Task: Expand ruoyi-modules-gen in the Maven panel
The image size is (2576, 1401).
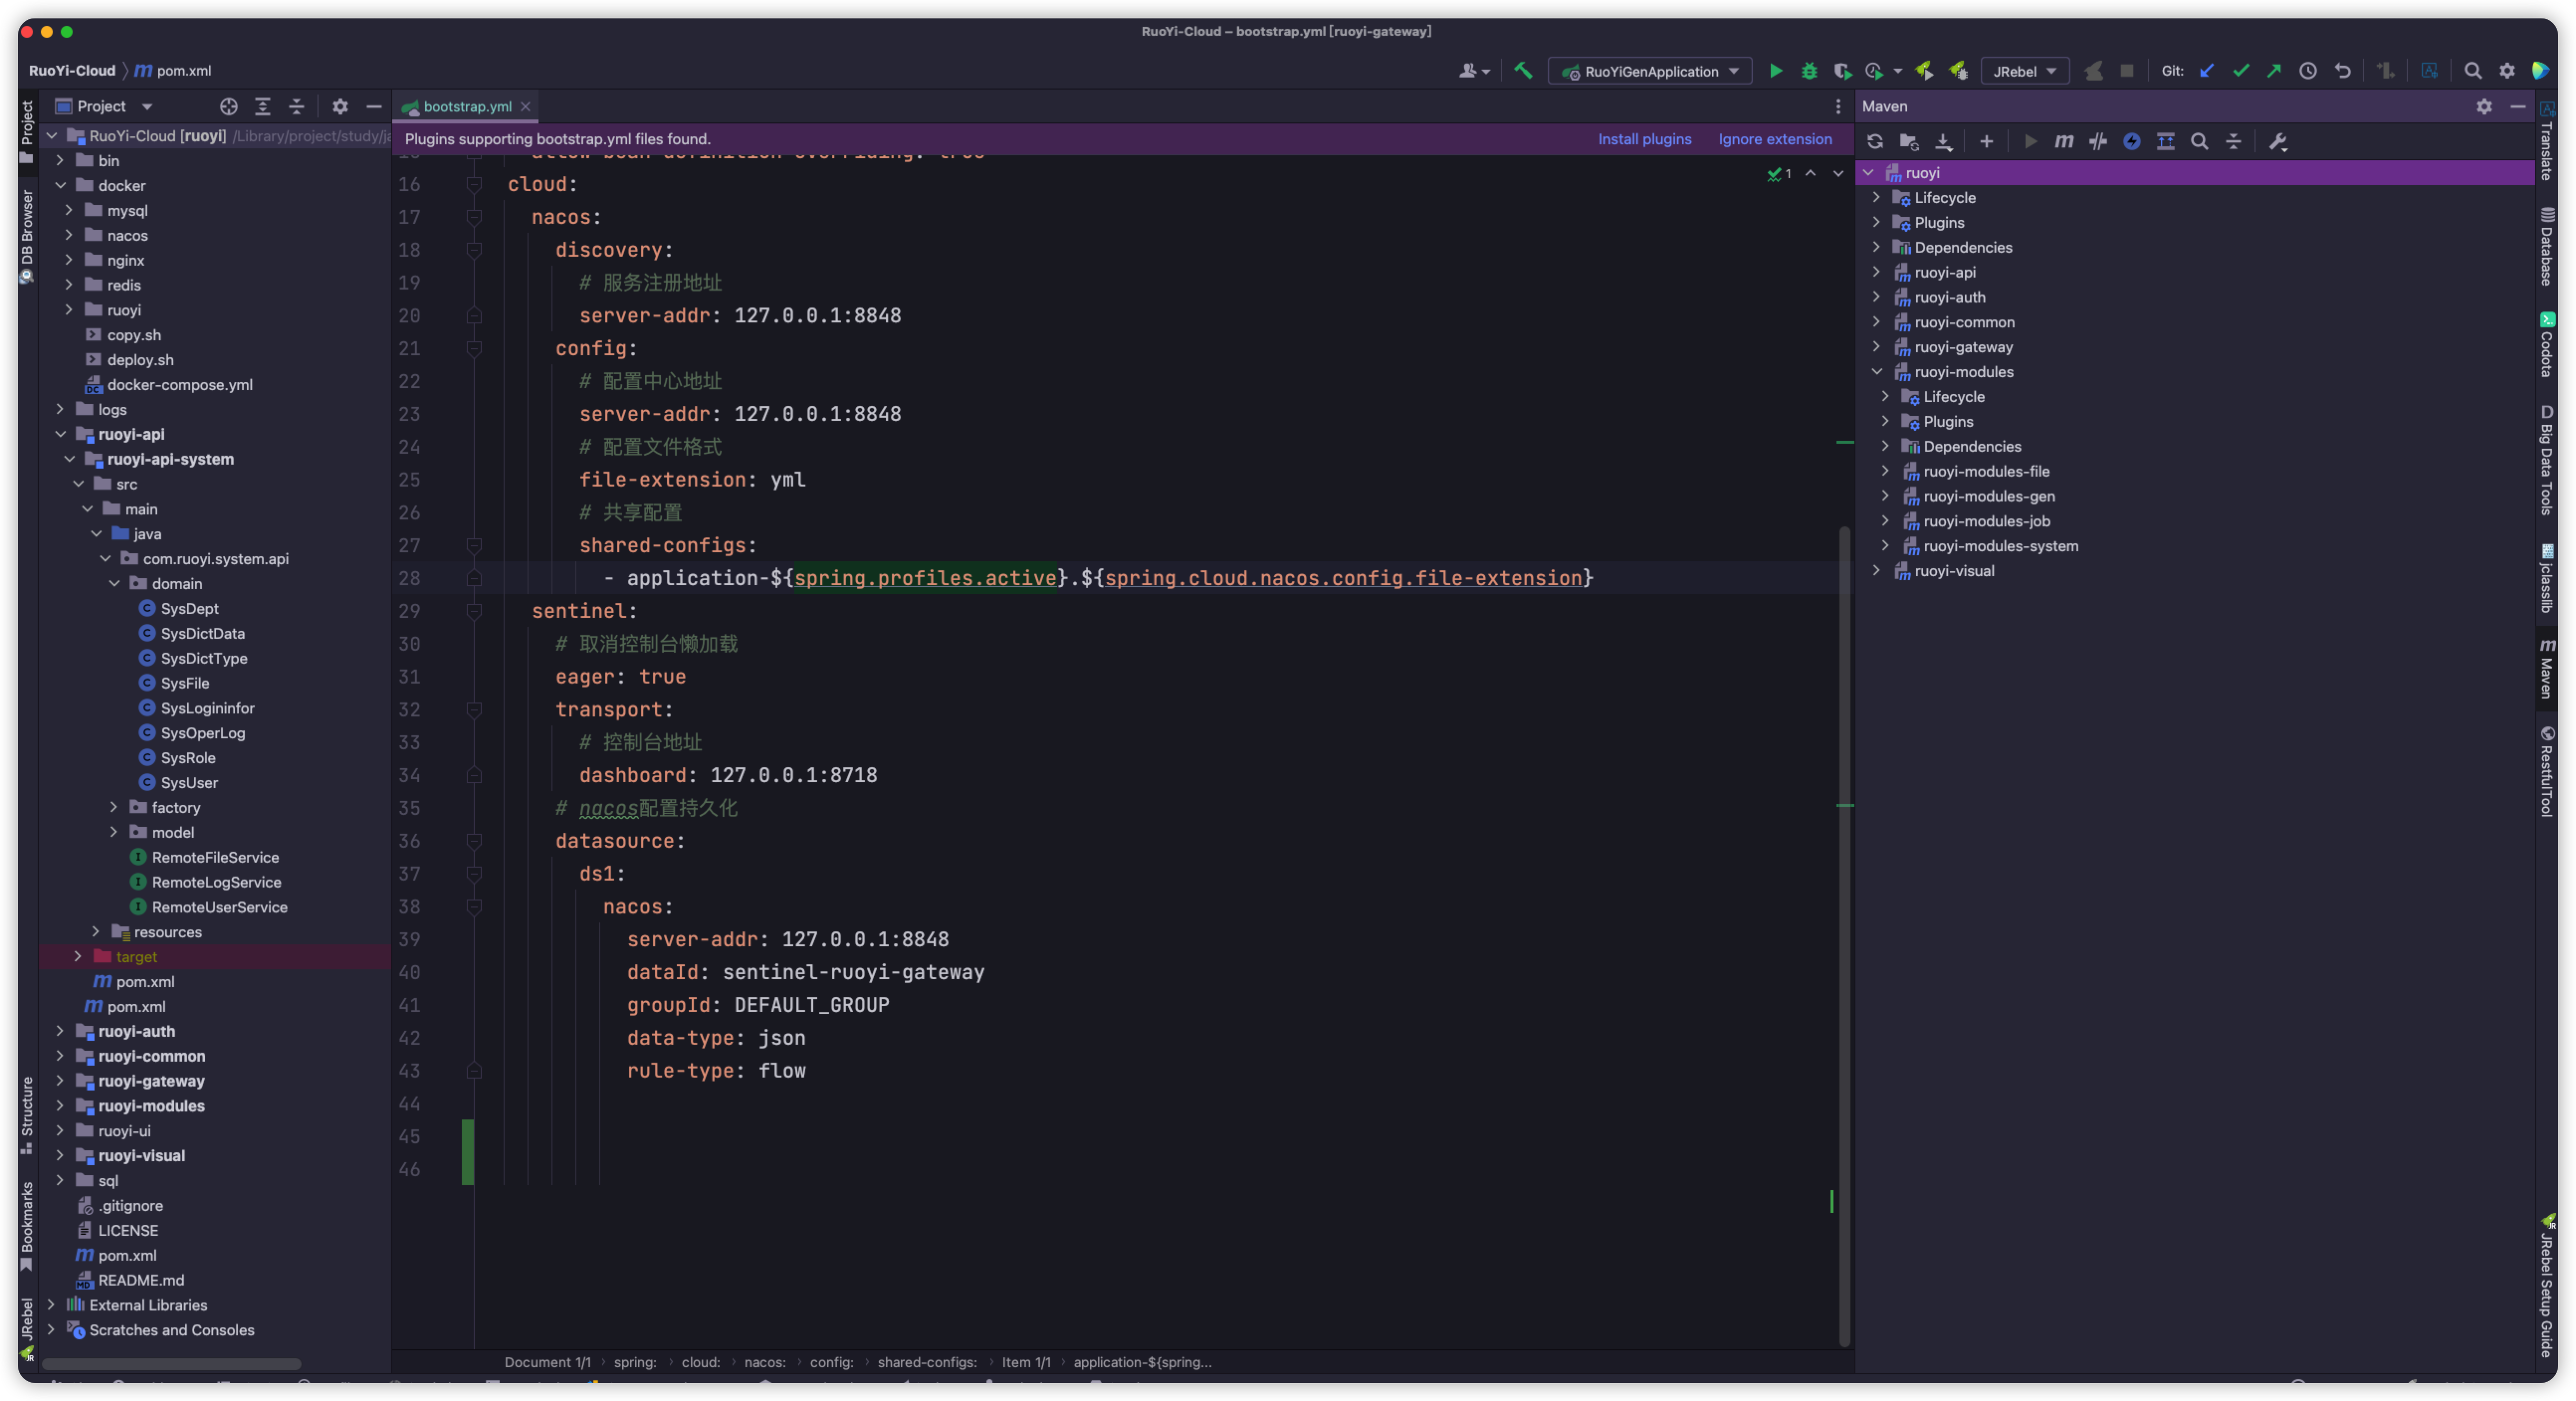Action: point(1886,496)
